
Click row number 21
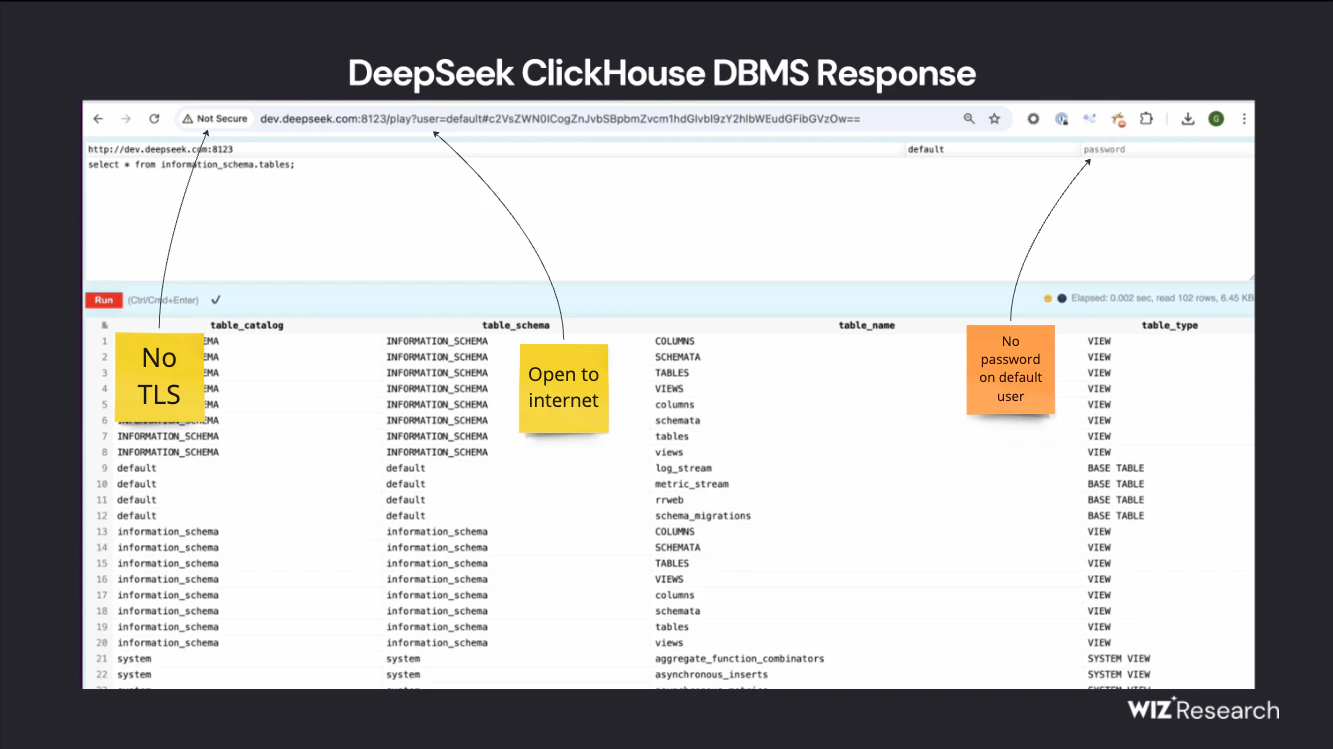point(102,659)
